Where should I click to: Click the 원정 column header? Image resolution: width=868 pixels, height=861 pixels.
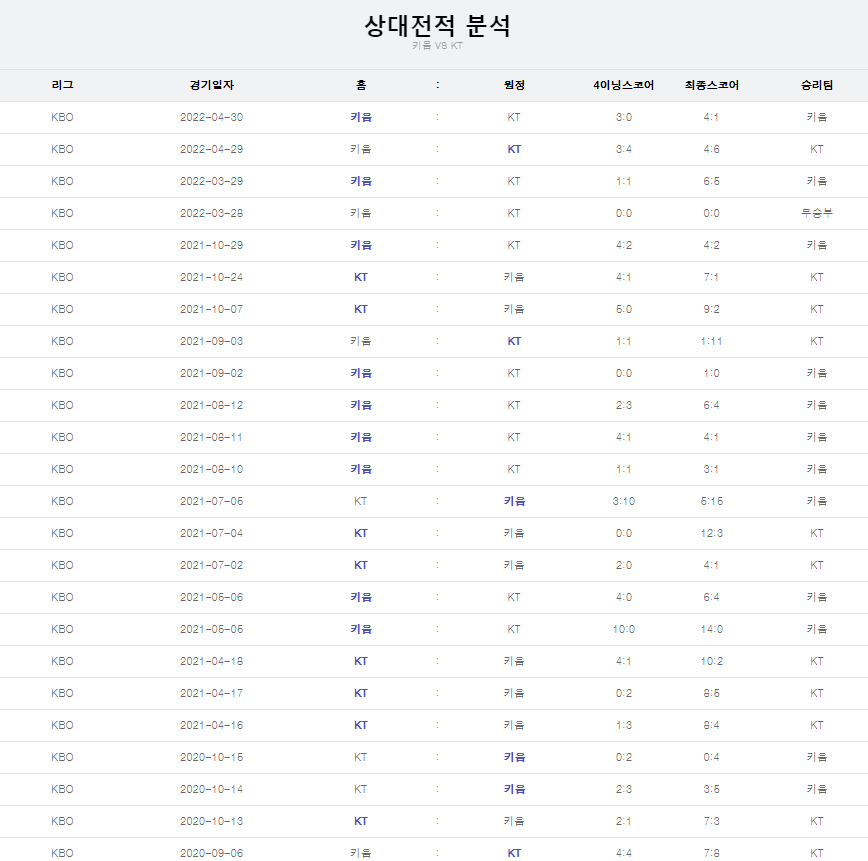514,85
